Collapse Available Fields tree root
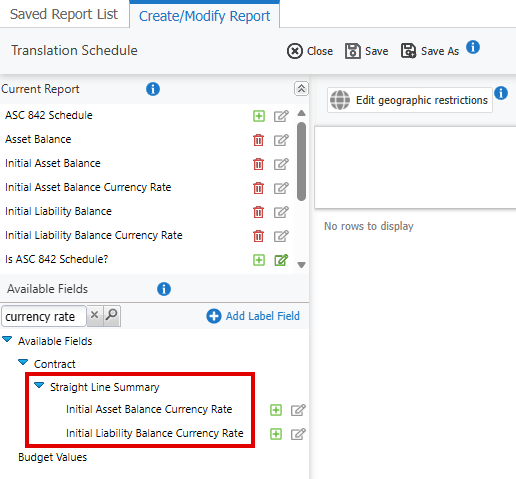 pos(7,339)
